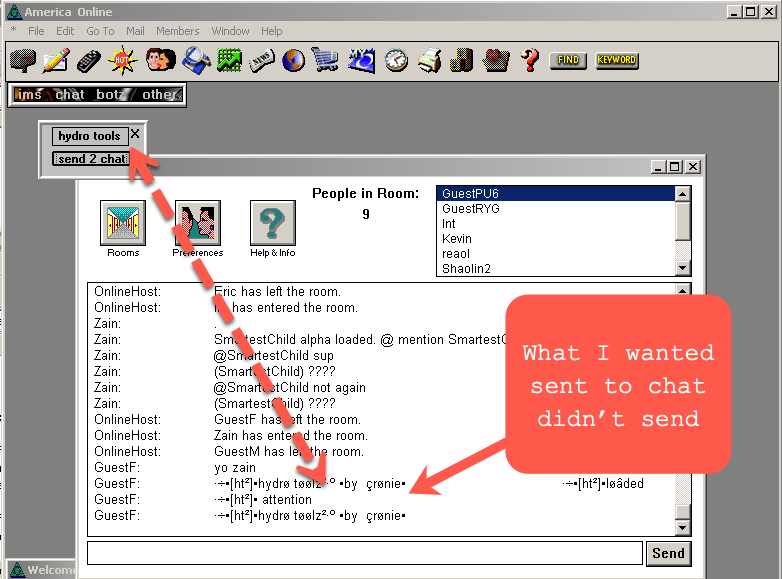Open the Members menu
The height and width of the screenshot is (579, 782).
click(178, 31)
